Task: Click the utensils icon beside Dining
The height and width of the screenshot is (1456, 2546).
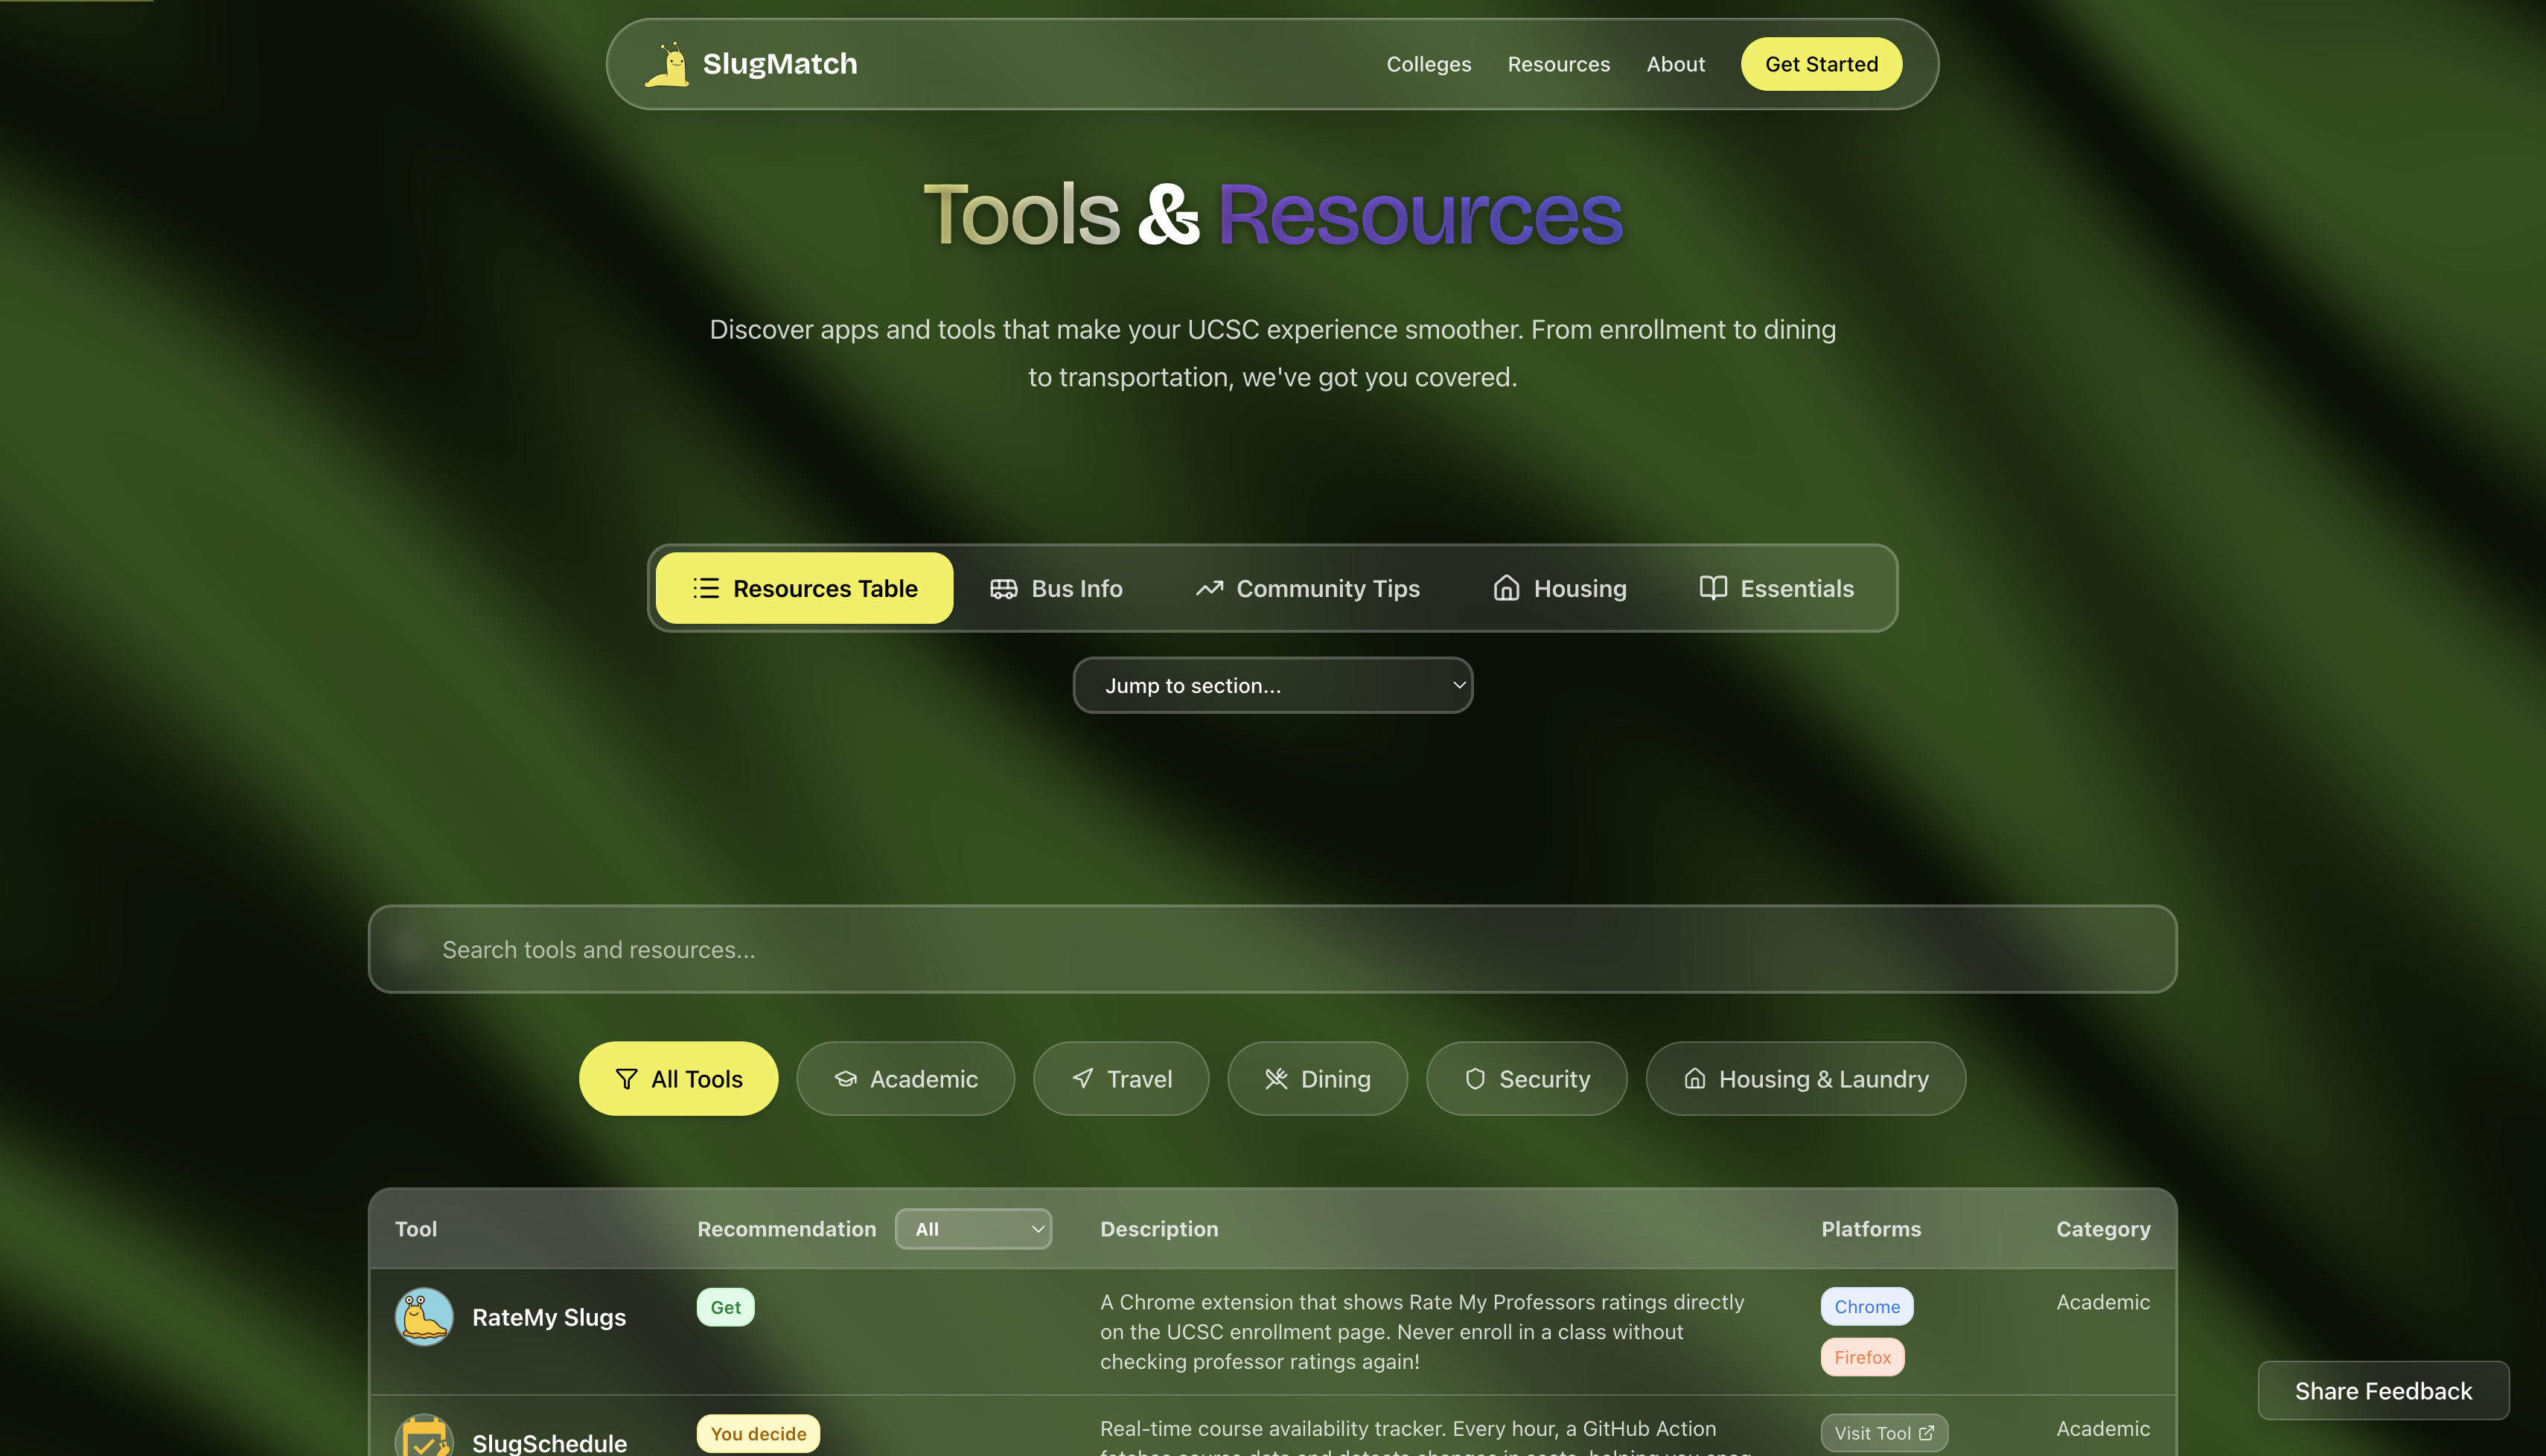Action: [x=1276, y=1079]
